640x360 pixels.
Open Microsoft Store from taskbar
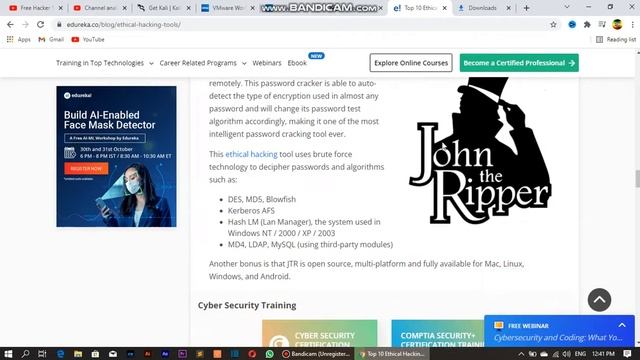[95, 354]
